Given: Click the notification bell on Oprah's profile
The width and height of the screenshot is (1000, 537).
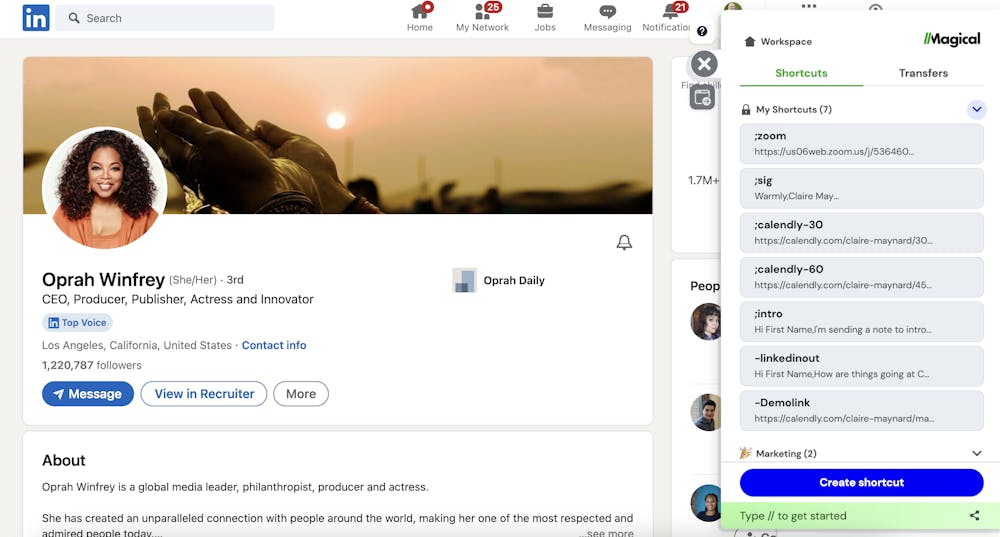Looking at the screenshot, I should pyautogui.click(x=624, y=242).
